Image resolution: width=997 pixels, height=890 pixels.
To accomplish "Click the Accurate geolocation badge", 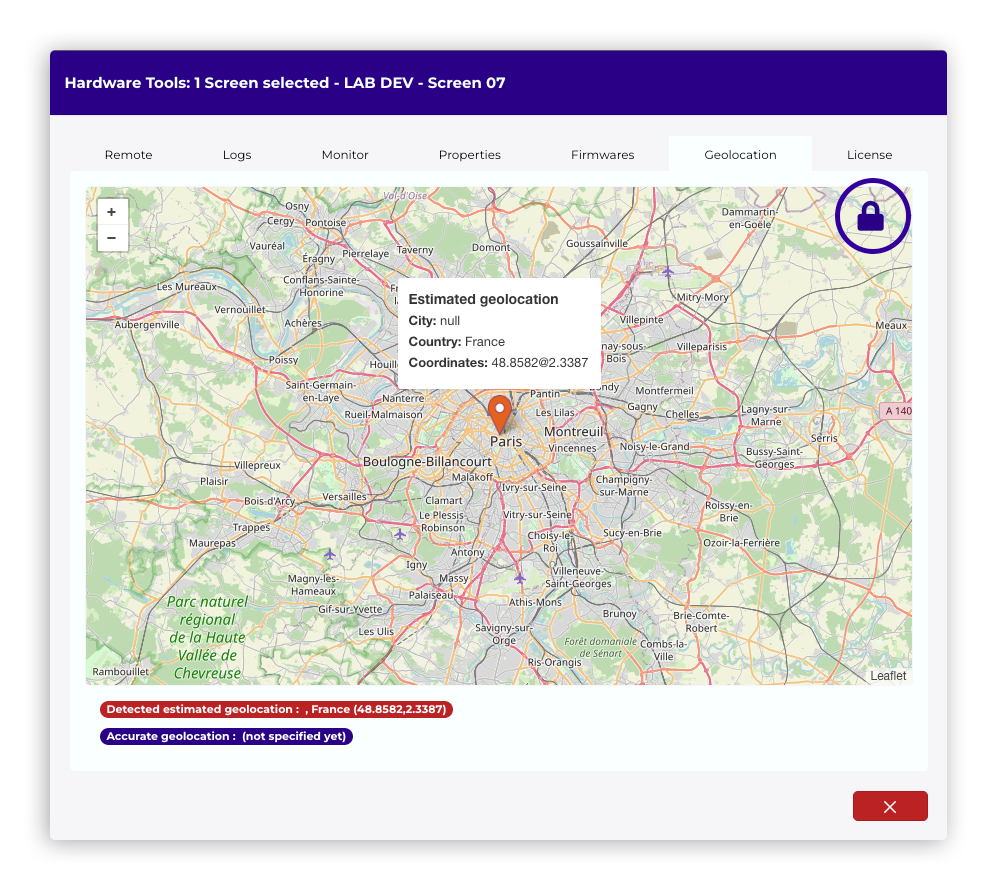I will click(226, 737).
